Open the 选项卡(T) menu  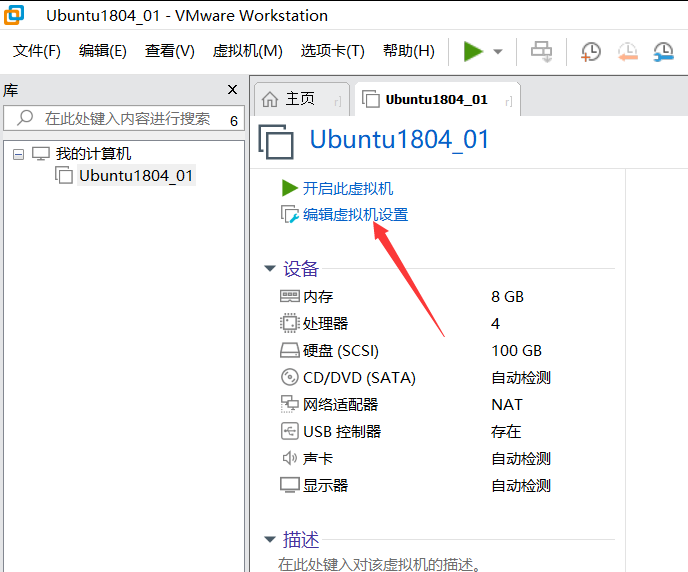click(333, 51)
